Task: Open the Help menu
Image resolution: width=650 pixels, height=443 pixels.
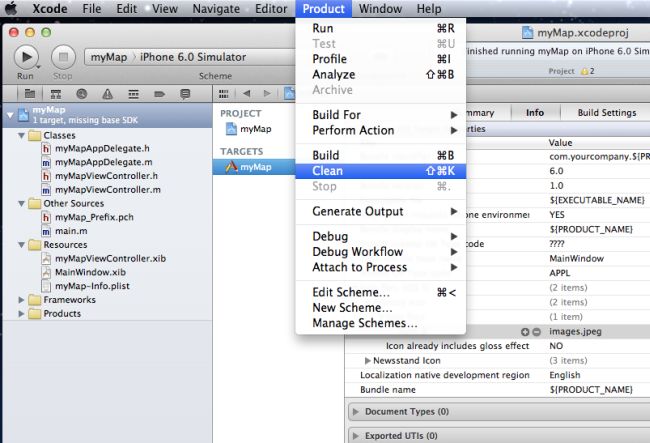Action: (x=429, y=9)
